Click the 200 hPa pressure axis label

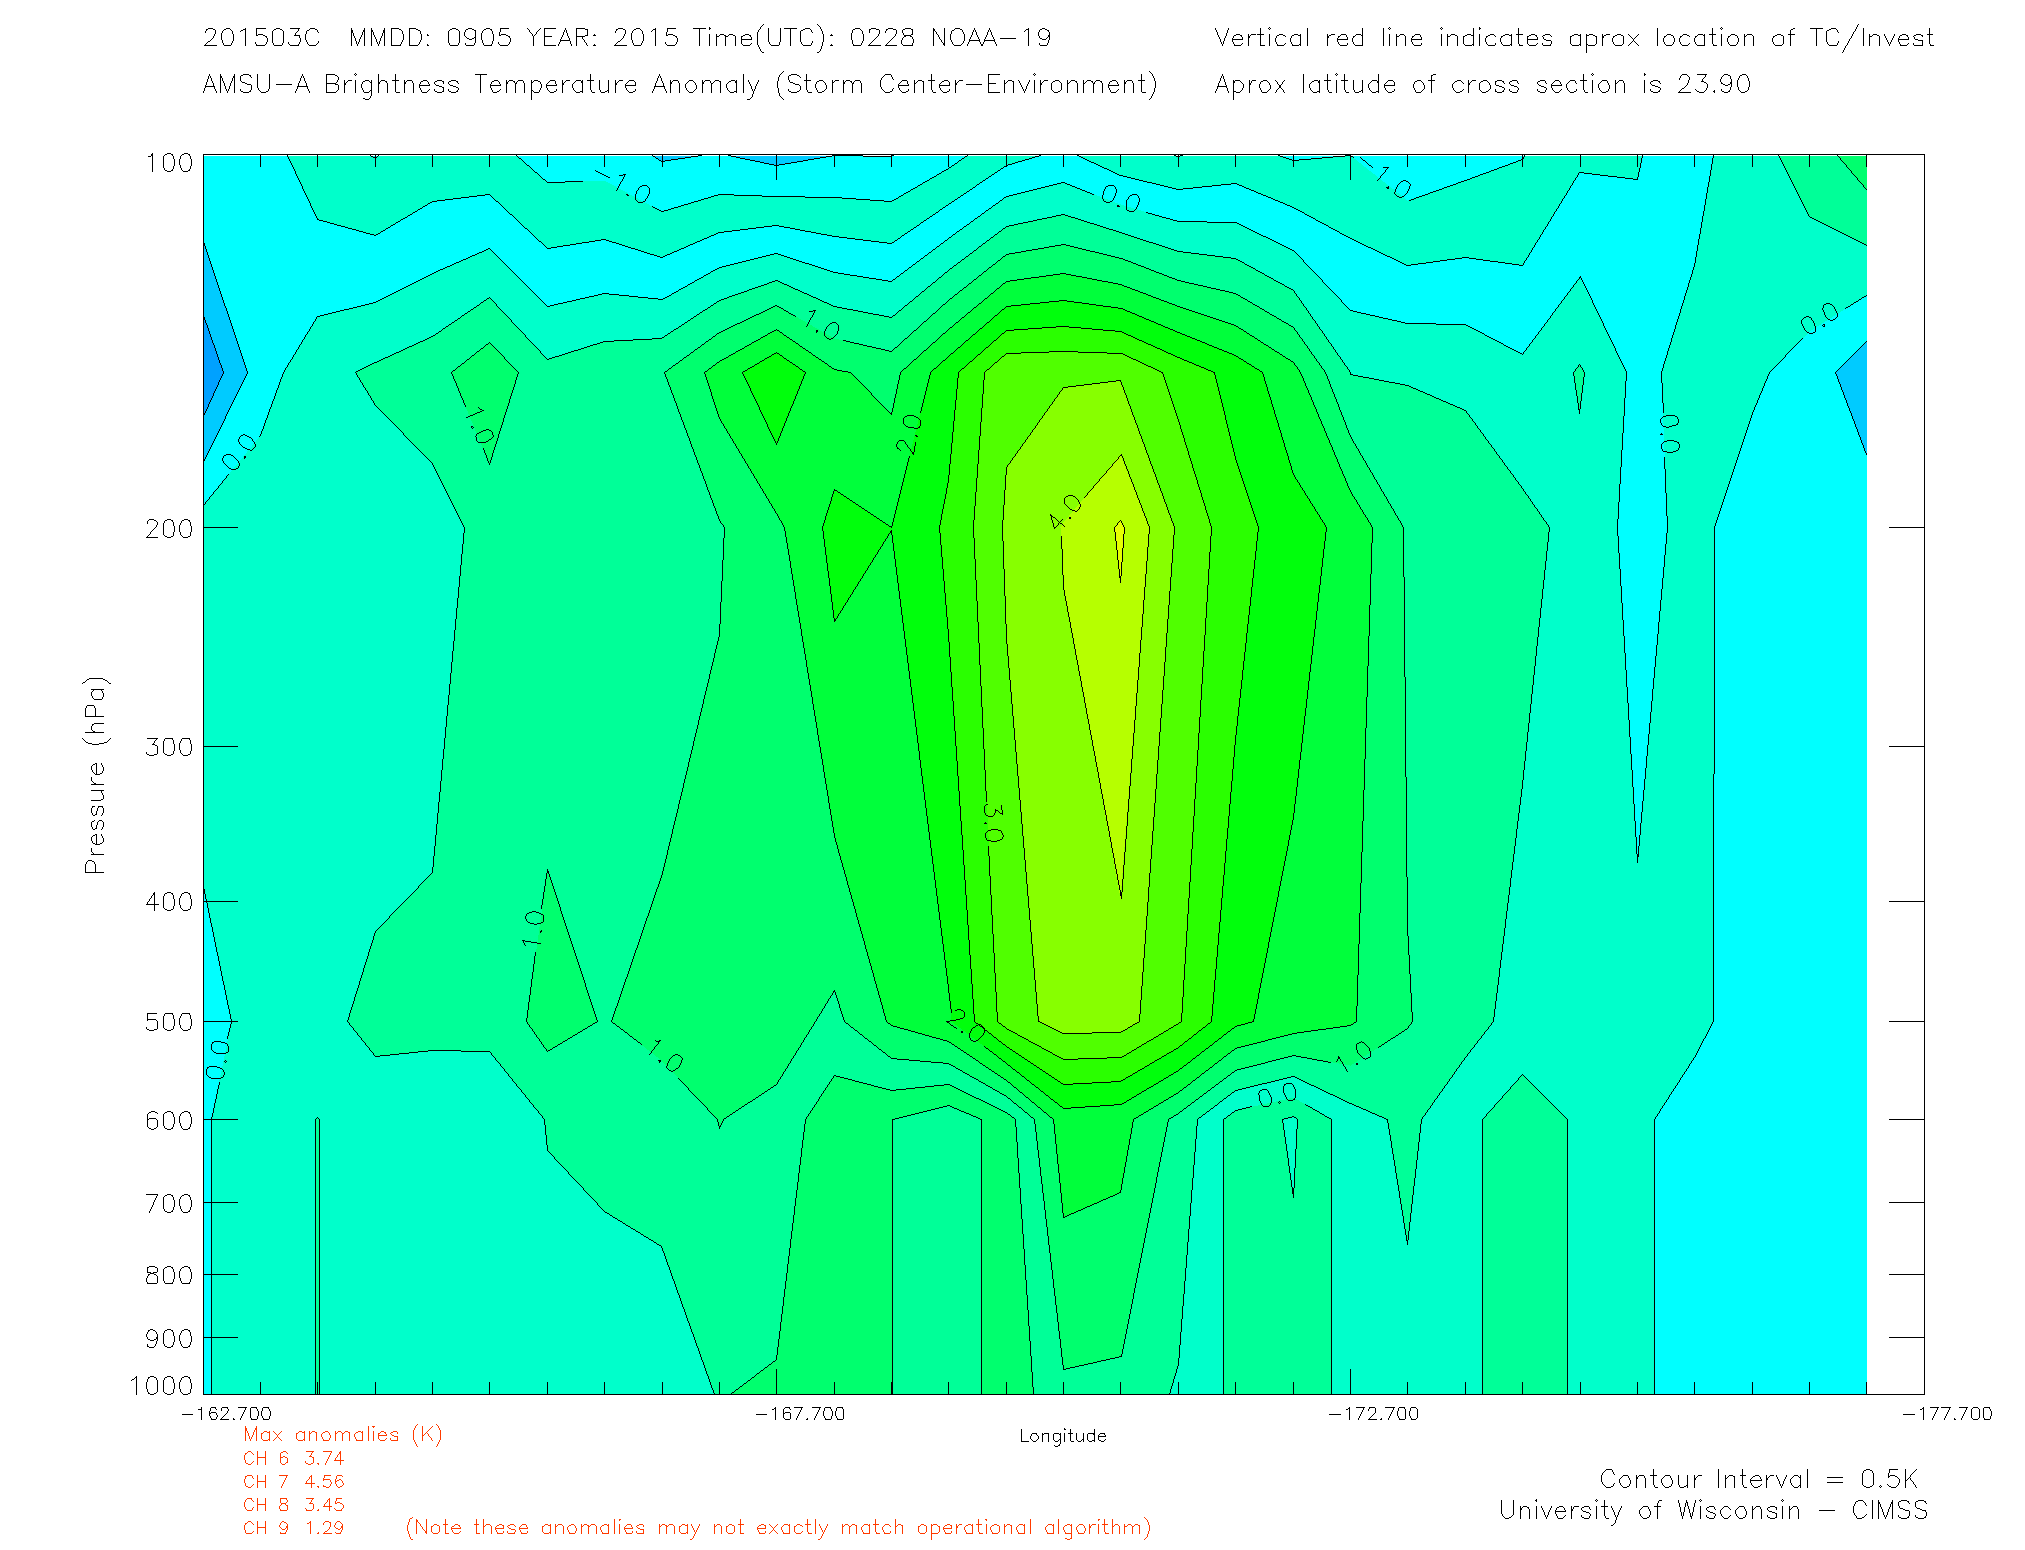tap(168, 528)
